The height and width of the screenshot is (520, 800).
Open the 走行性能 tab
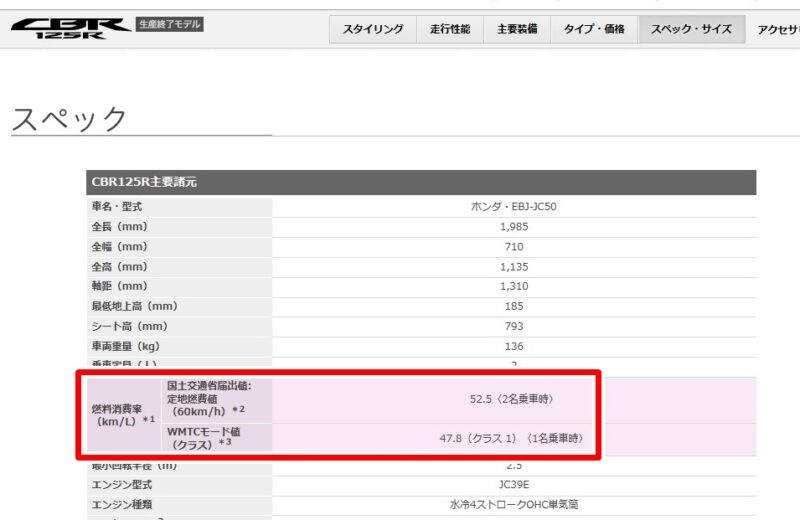pos(450,29)
